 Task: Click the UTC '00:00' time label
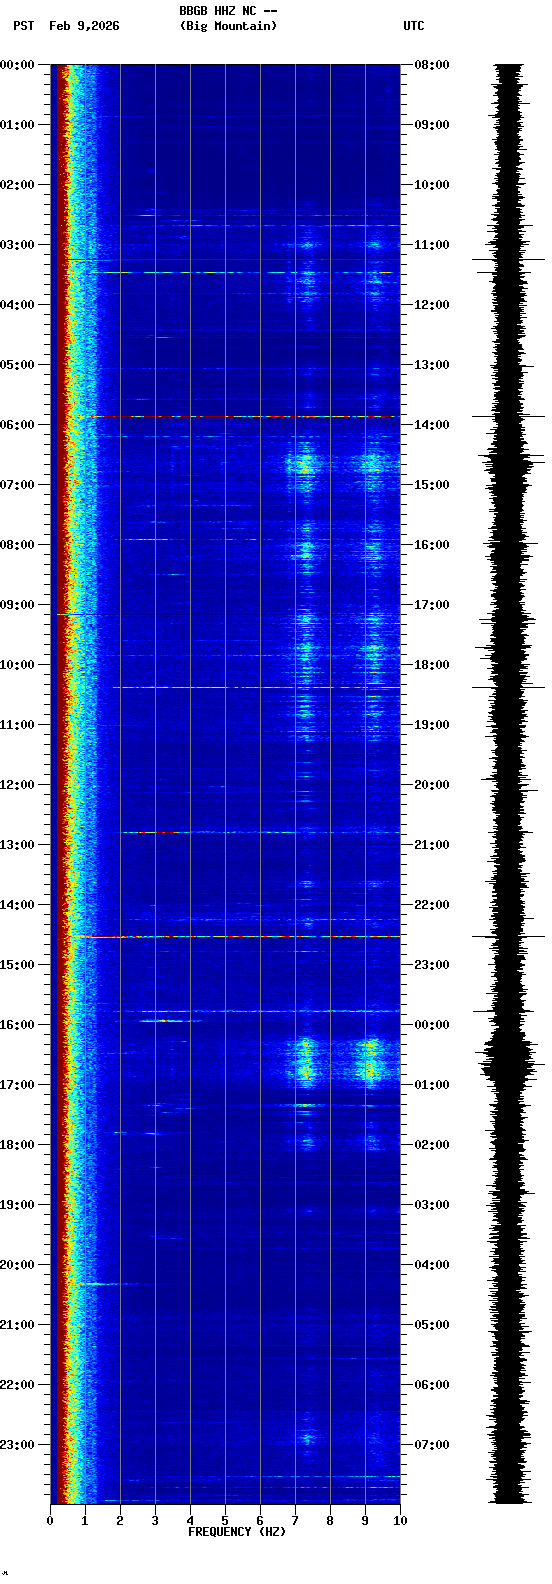pos(432,1025)
